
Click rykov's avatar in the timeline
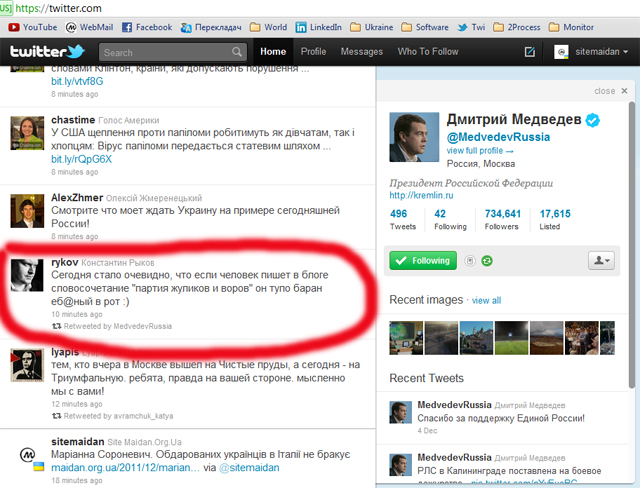[x=24, y=271]
